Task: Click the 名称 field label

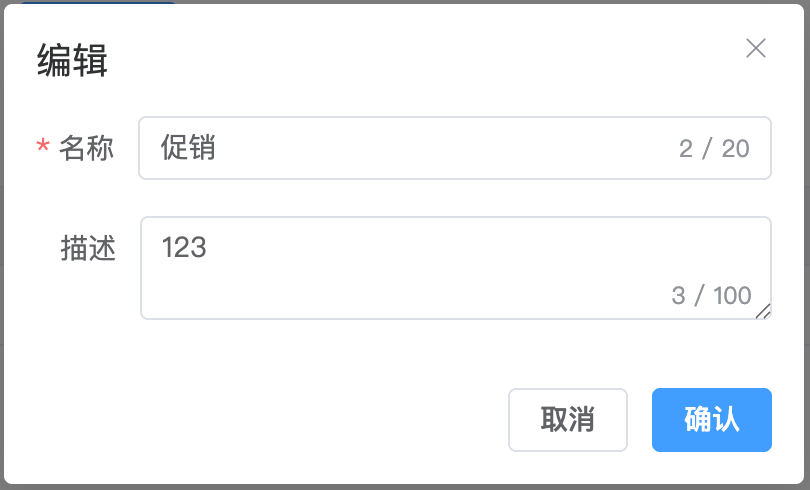Action: (x=86, y=149)
